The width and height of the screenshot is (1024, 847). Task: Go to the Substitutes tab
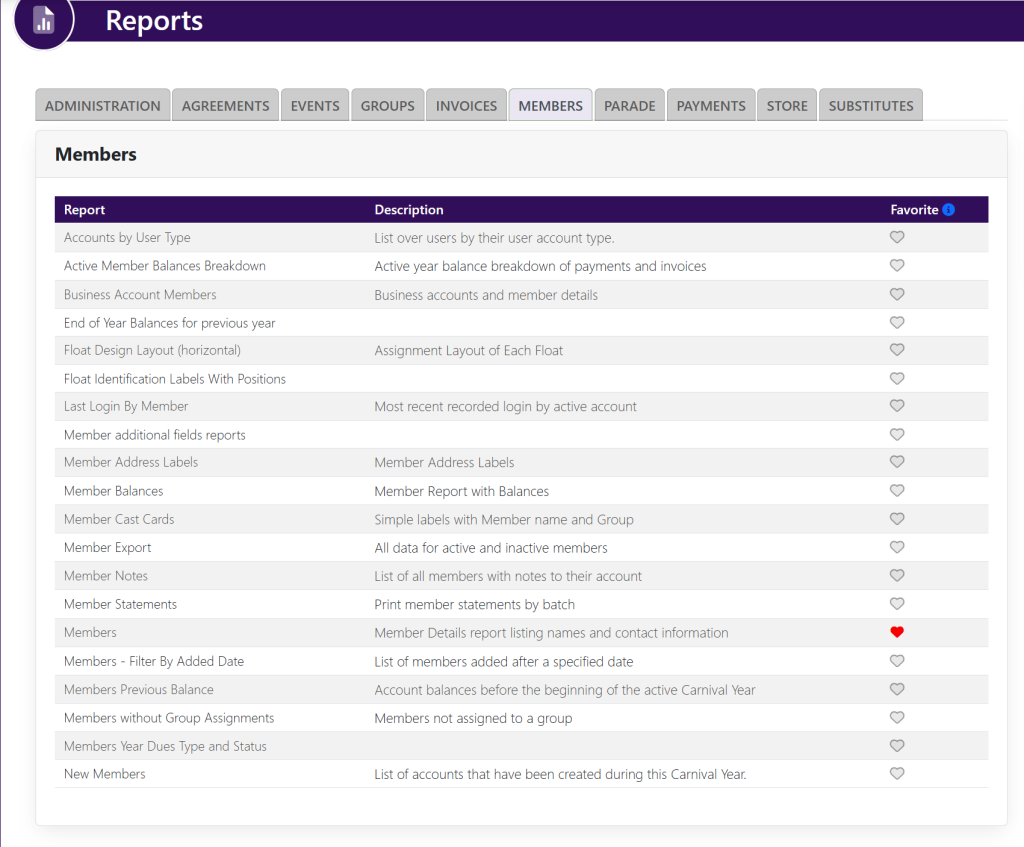pyautogui.click(x=870, y=106)
